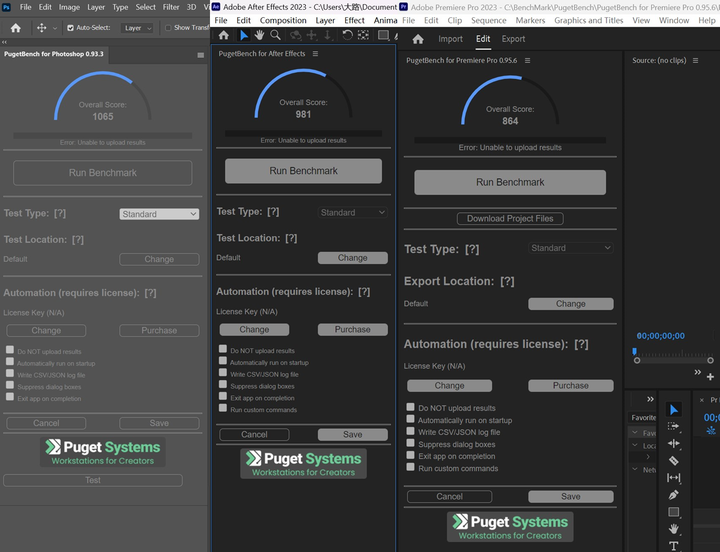Click Download Project Files button

510,219
